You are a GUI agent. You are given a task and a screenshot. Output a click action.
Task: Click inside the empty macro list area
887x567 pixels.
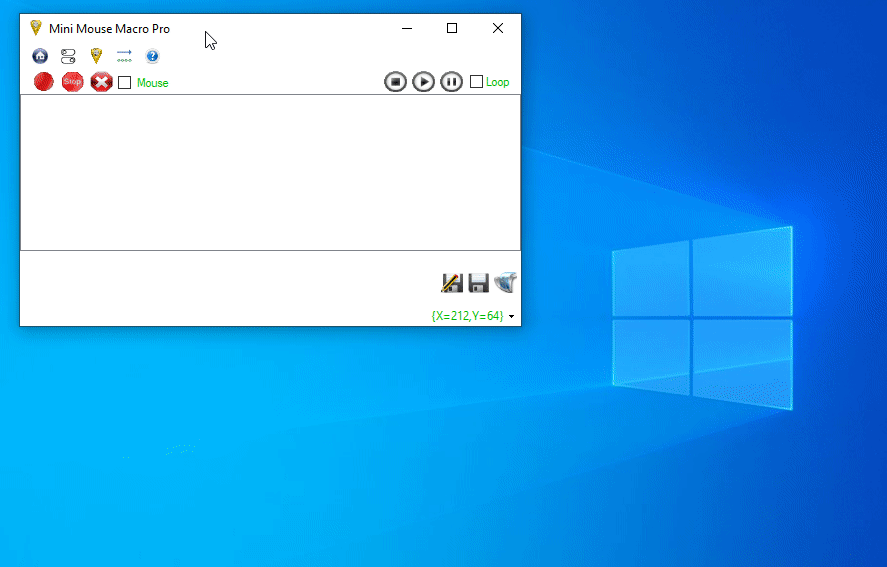[270, 172]
